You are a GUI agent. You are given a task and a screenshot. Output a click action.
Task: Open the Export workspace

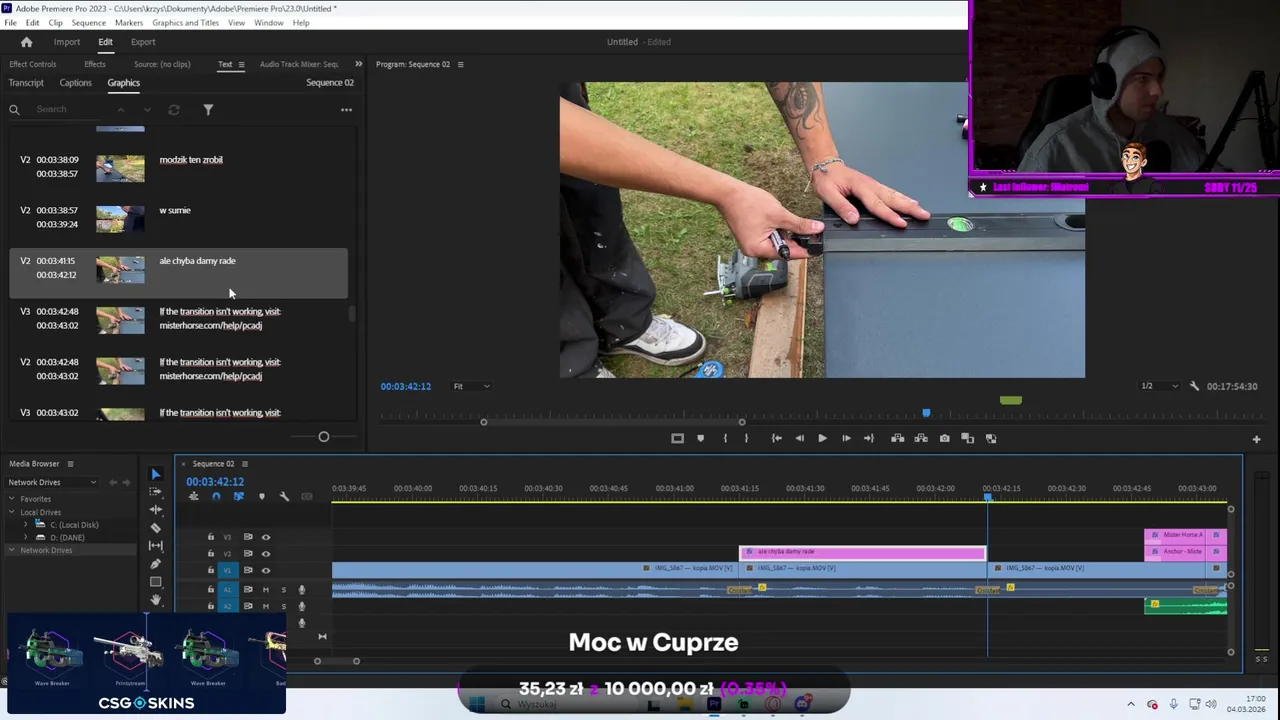pyautogui.click(x=143, y=42)
